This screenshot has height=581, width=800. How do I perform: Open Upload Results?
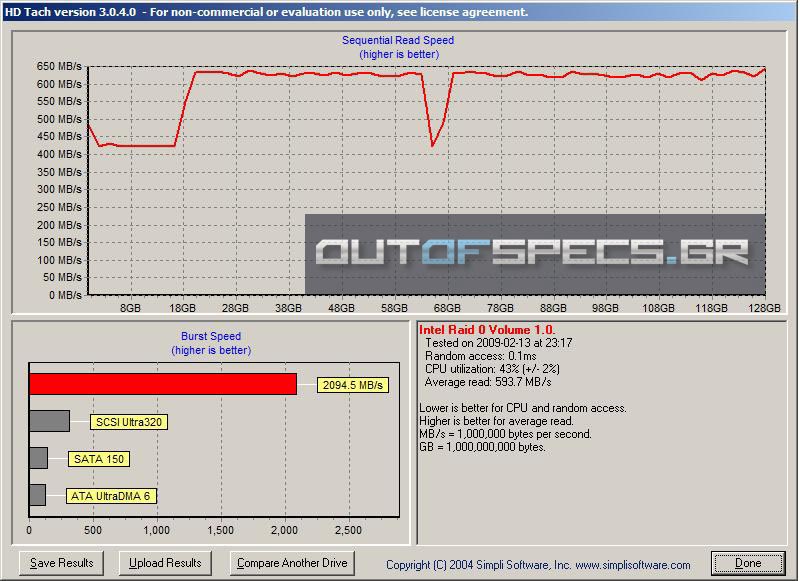(165, 563)
